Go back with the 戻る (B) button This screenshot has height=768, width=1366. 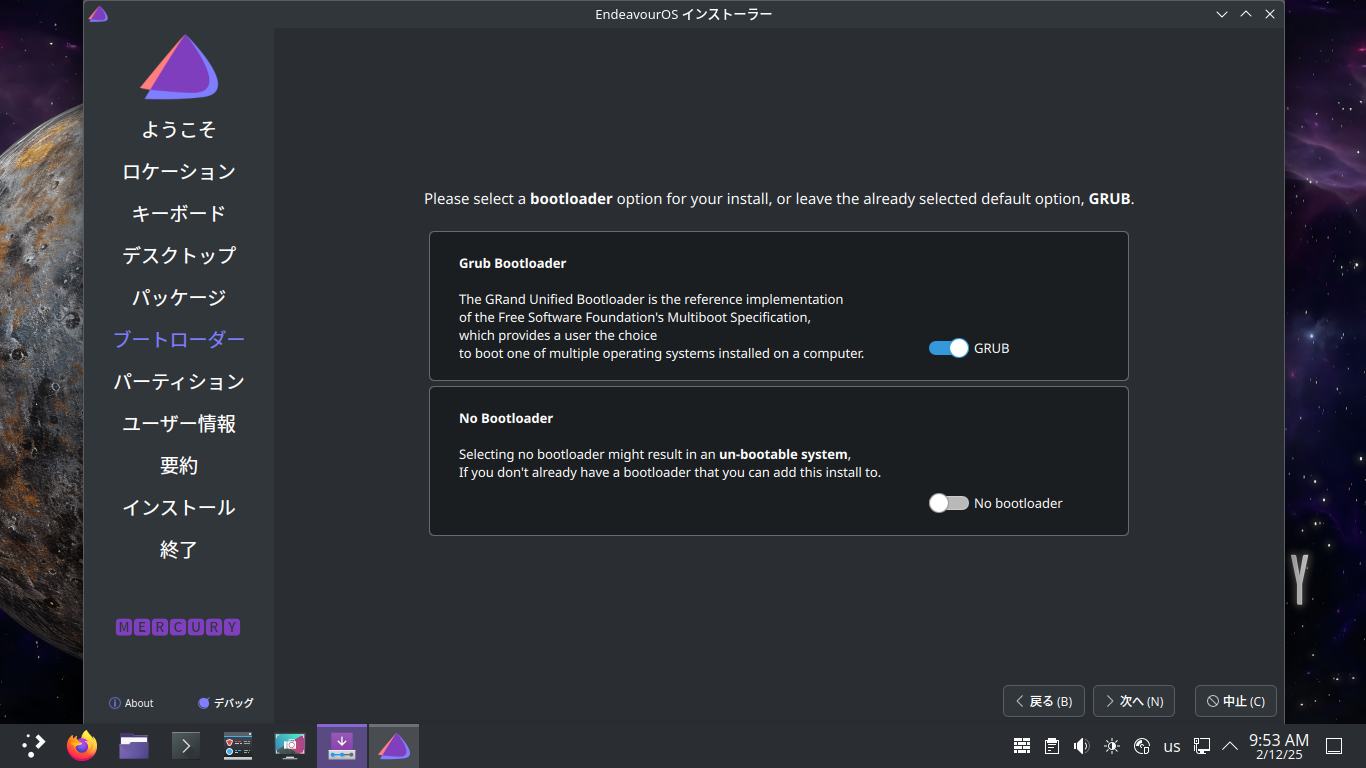[x=1043, y=701]
